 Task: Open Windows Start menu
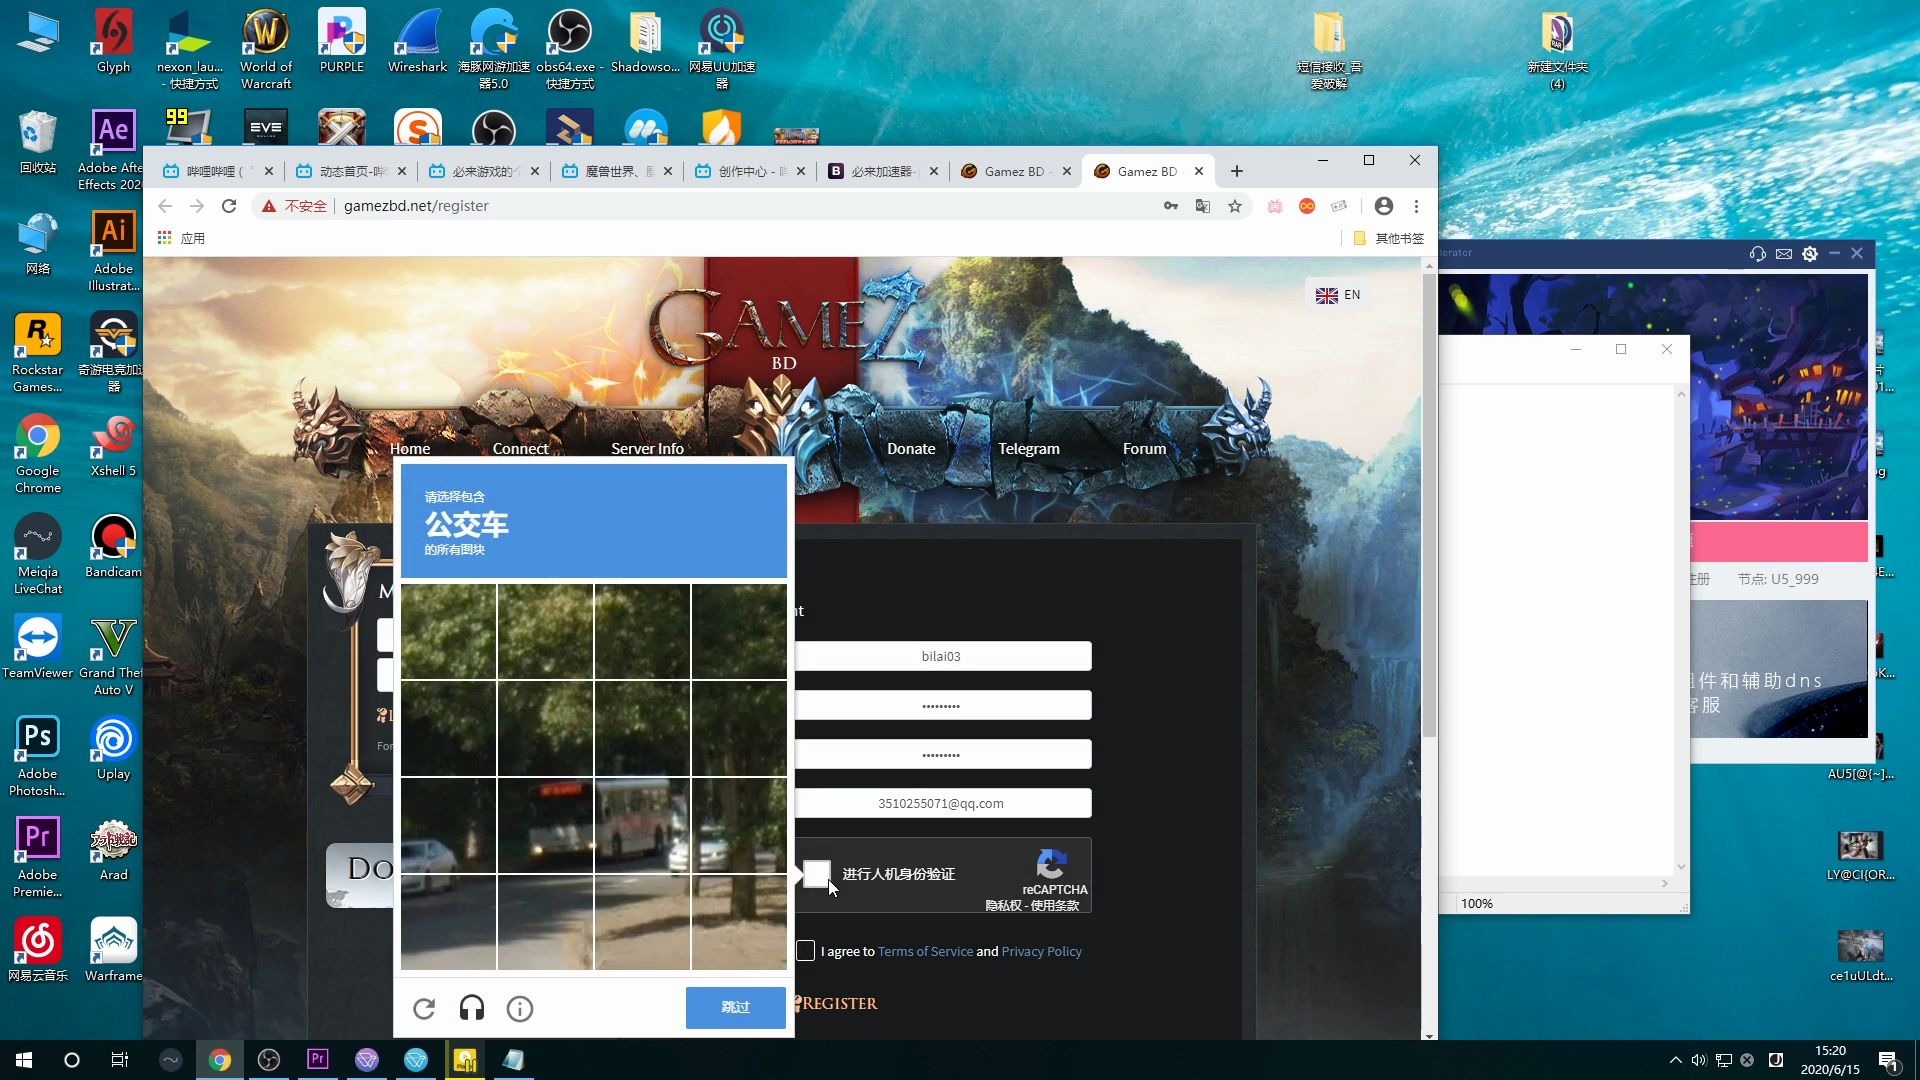coord(24,1060)
